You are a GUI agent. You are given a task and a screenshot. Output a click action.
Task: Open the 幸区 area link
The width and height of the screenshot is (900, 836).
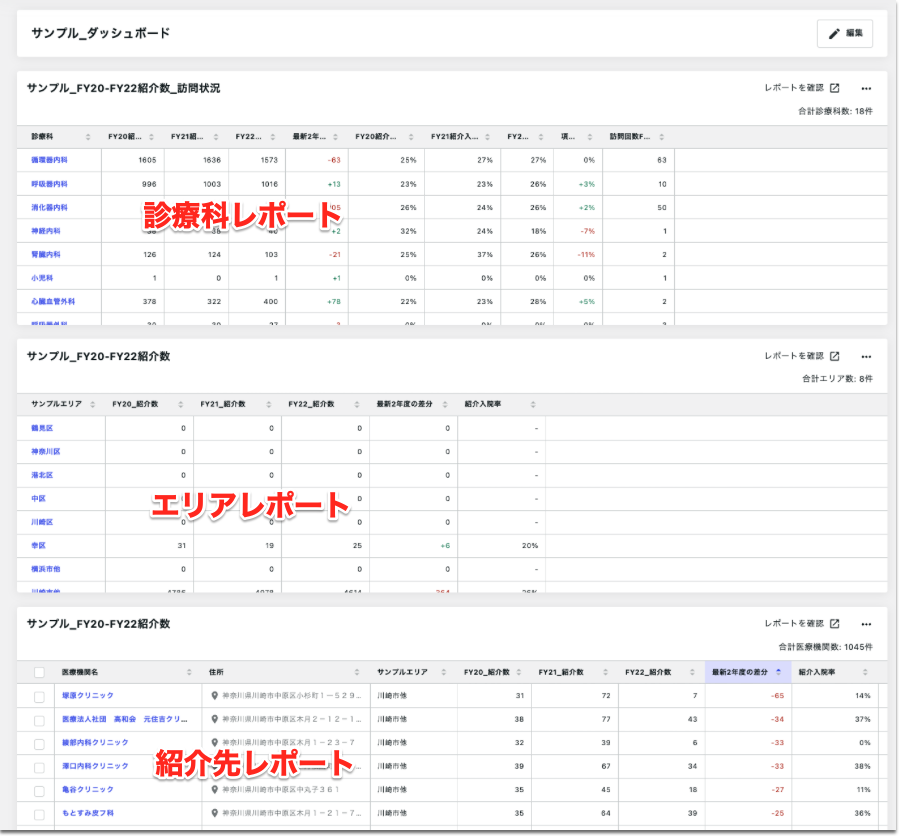(x=38, y=546)
